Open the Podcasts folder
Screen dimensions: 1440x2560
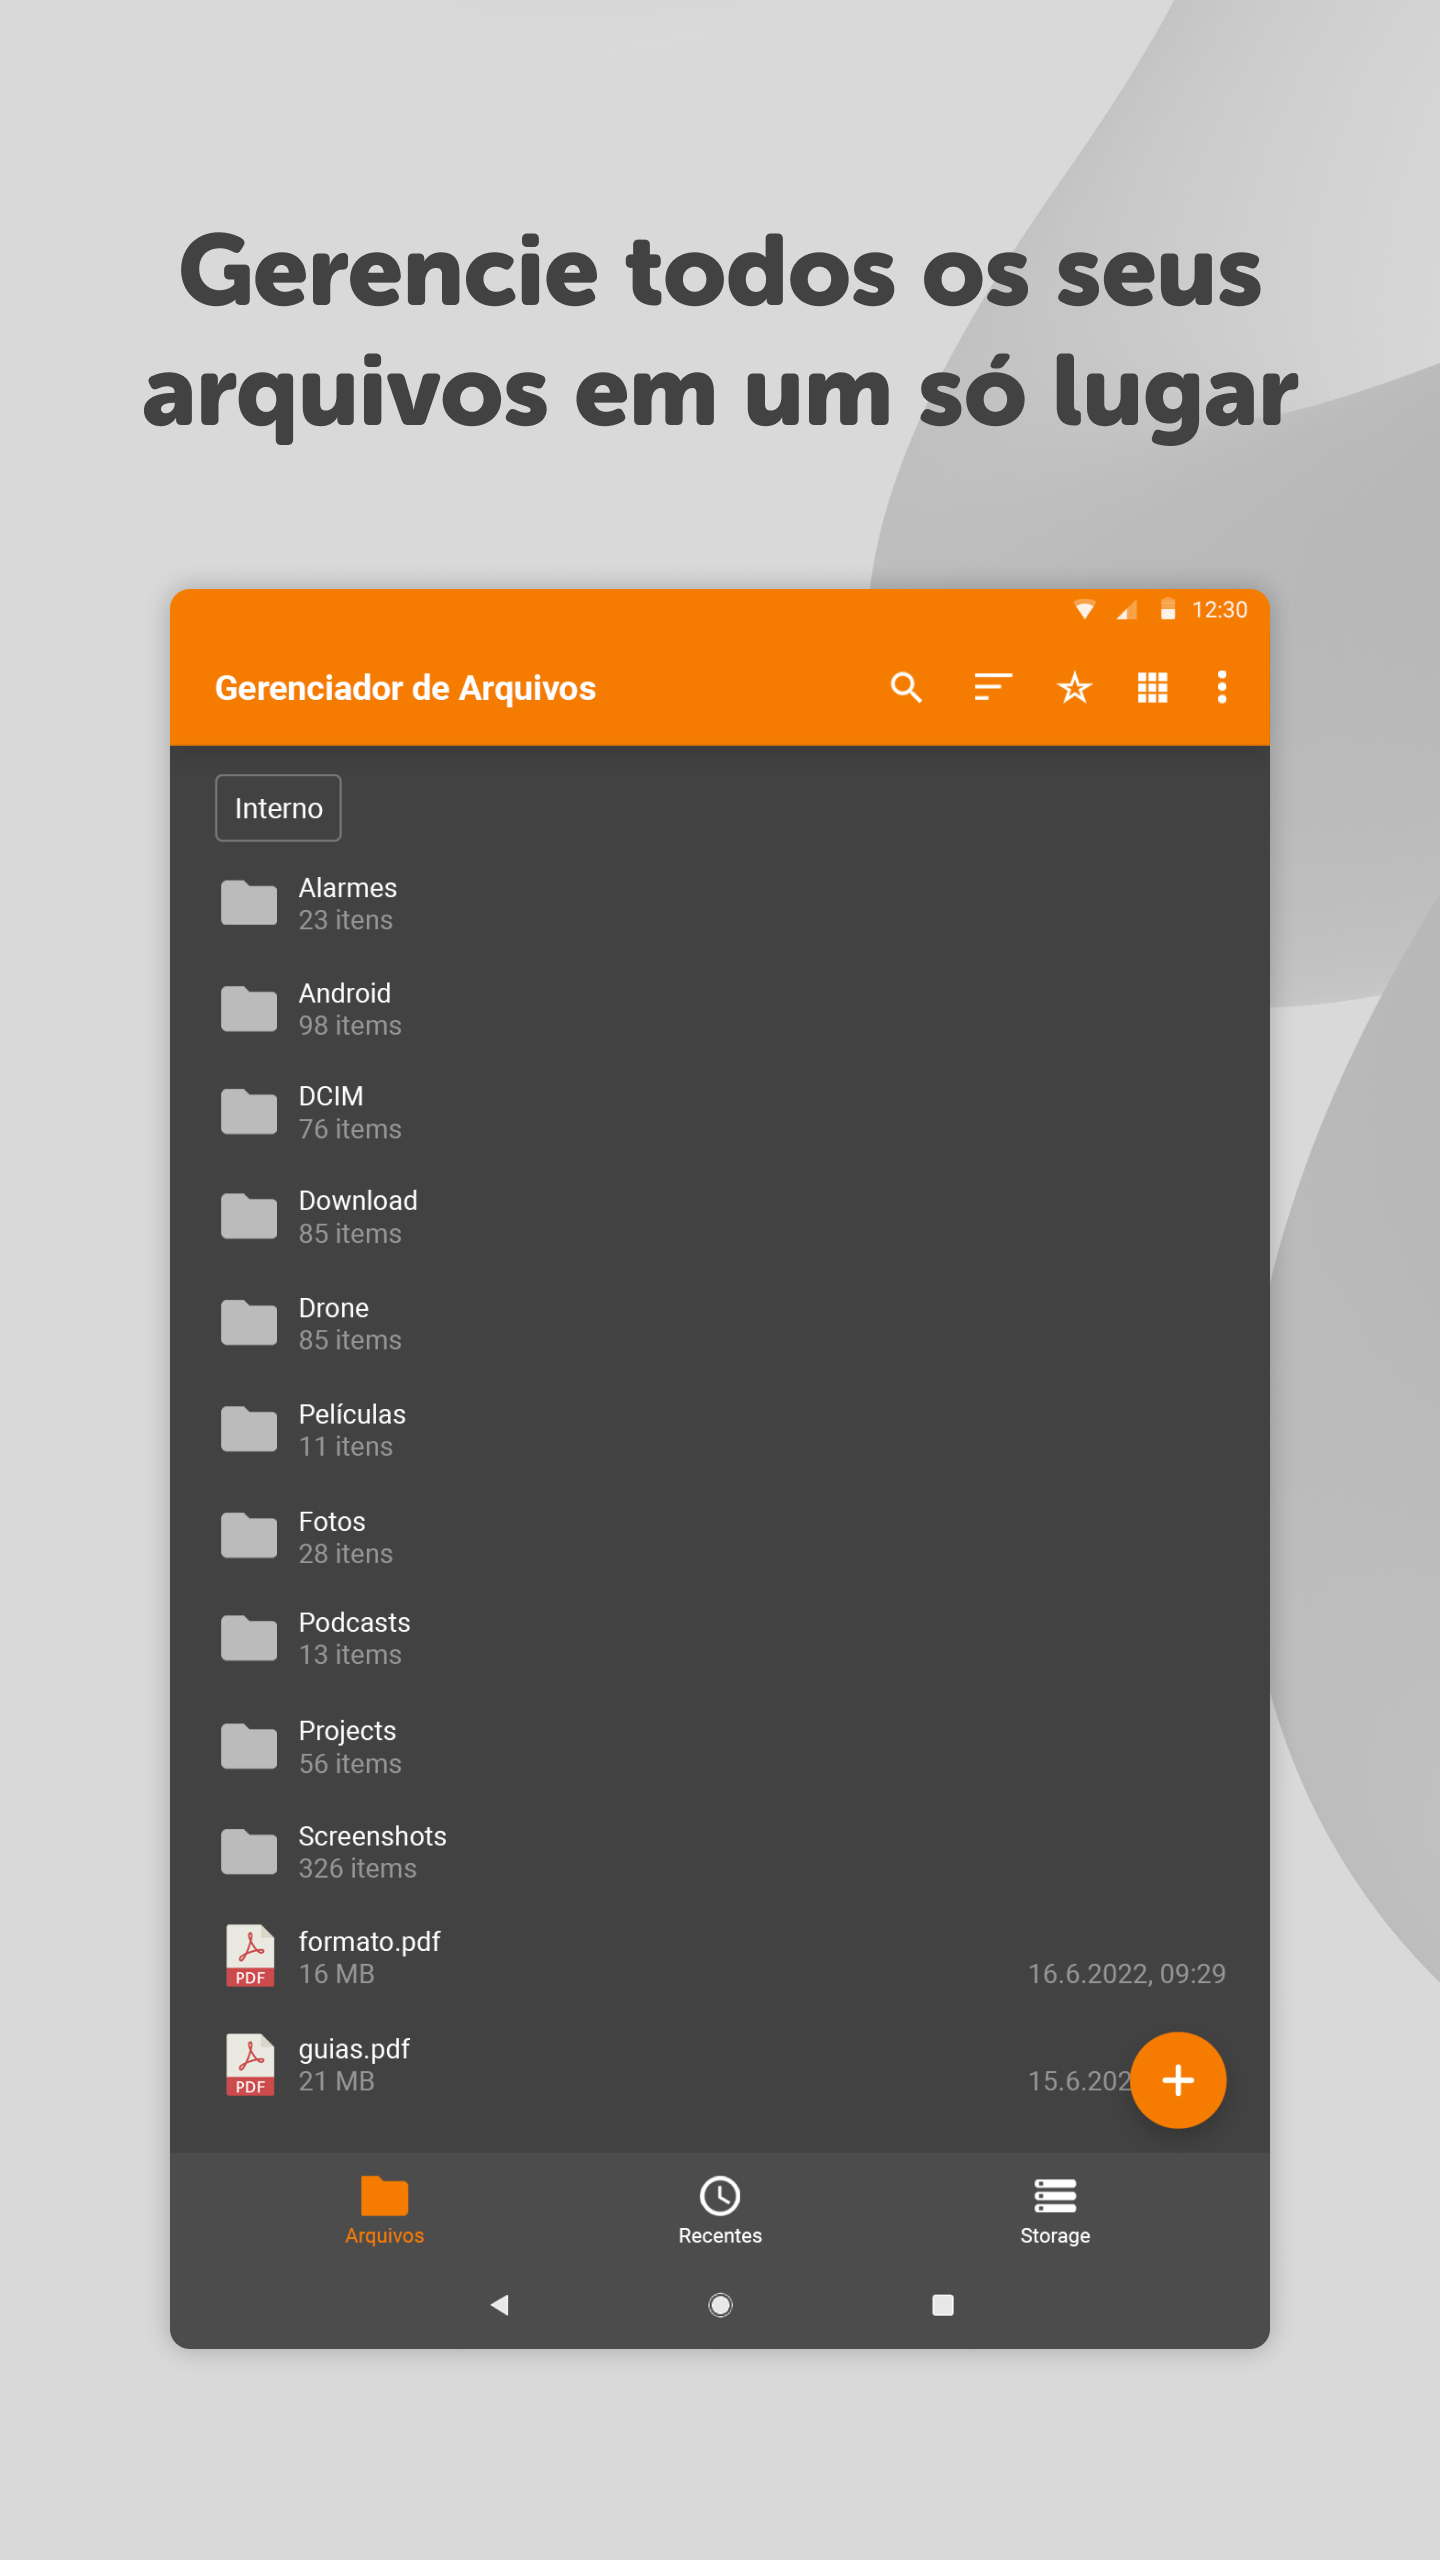pyautogui.click(x=720, y=1639)
